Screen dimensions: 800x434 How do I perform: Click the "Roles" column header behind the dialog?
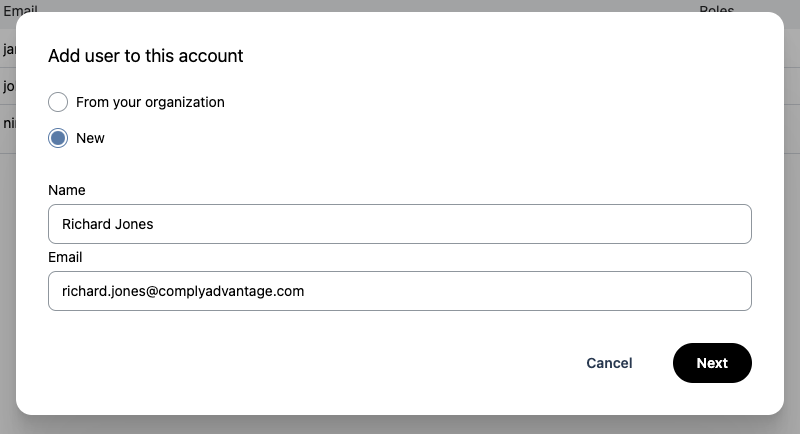716,10
